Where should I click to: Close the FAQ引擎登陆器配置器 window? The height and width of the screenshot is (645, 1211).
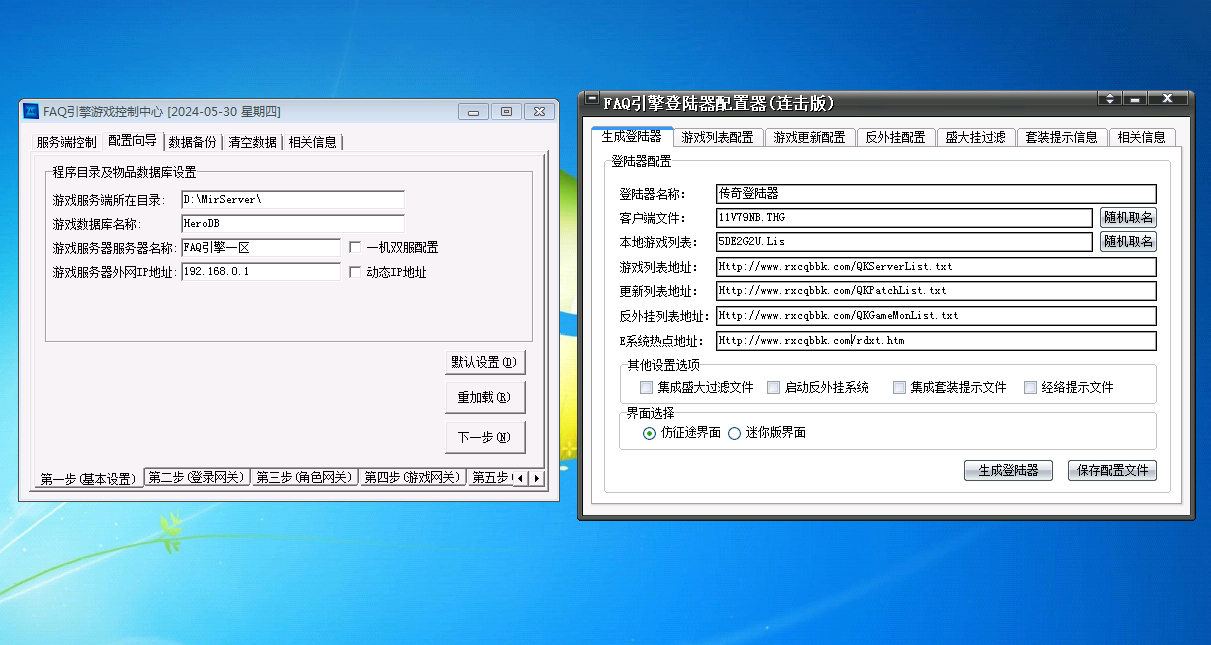point(1168,99)
